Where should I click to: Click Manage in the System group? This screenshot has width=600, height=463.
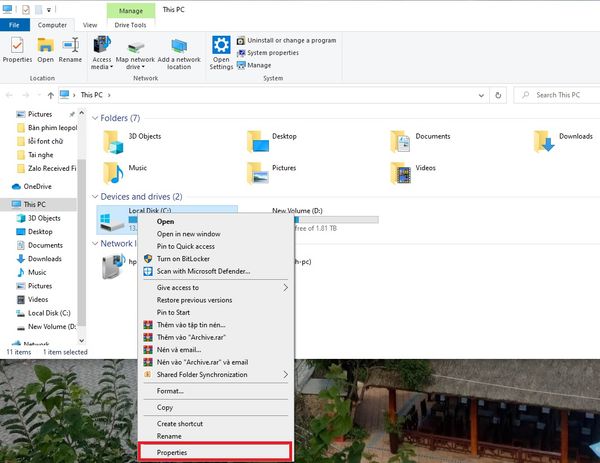(254, 65)
